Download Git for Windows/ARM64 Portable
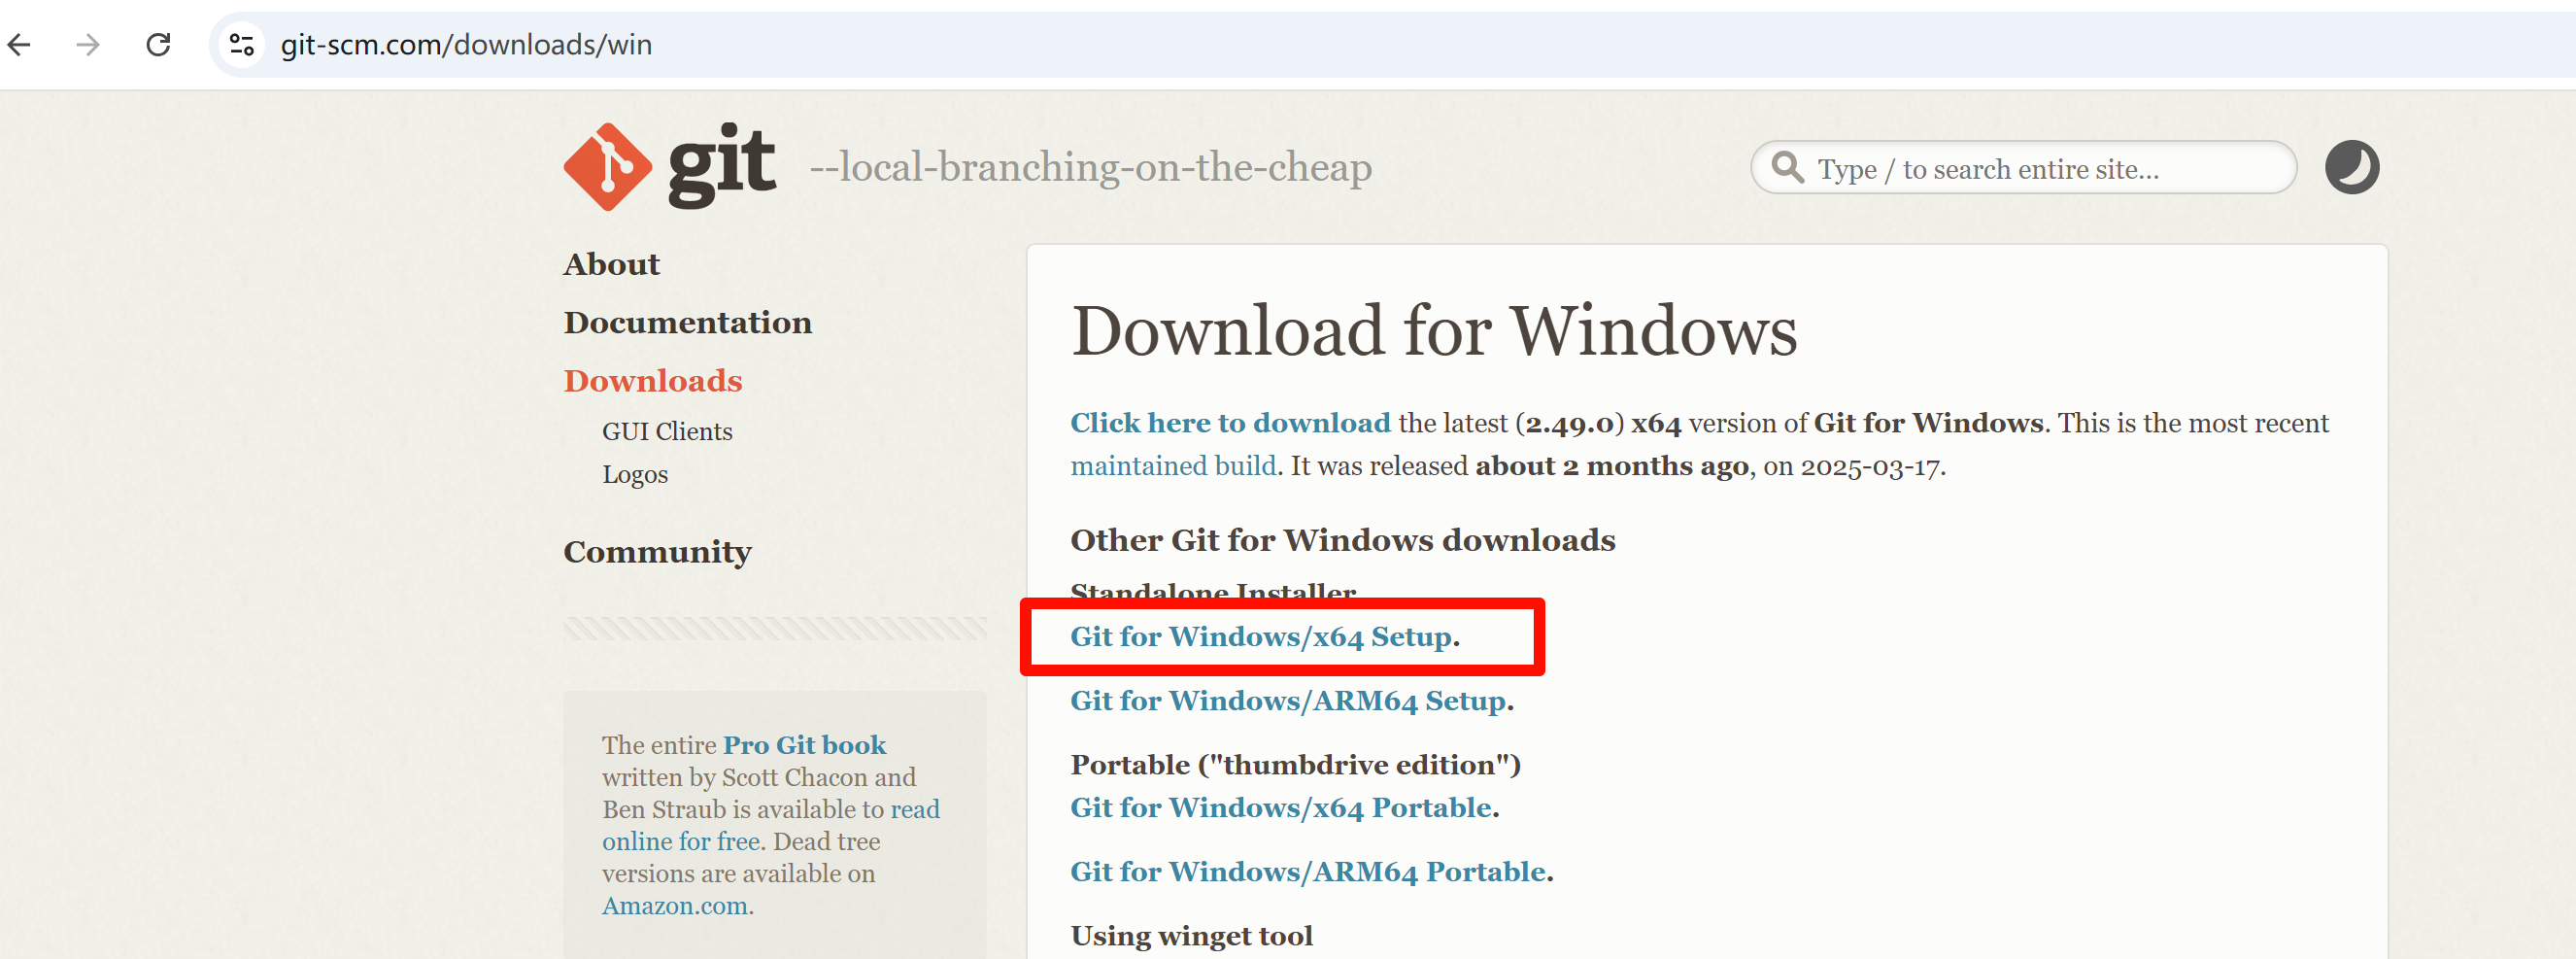The image size is (2576, 959). [1308, 871]
